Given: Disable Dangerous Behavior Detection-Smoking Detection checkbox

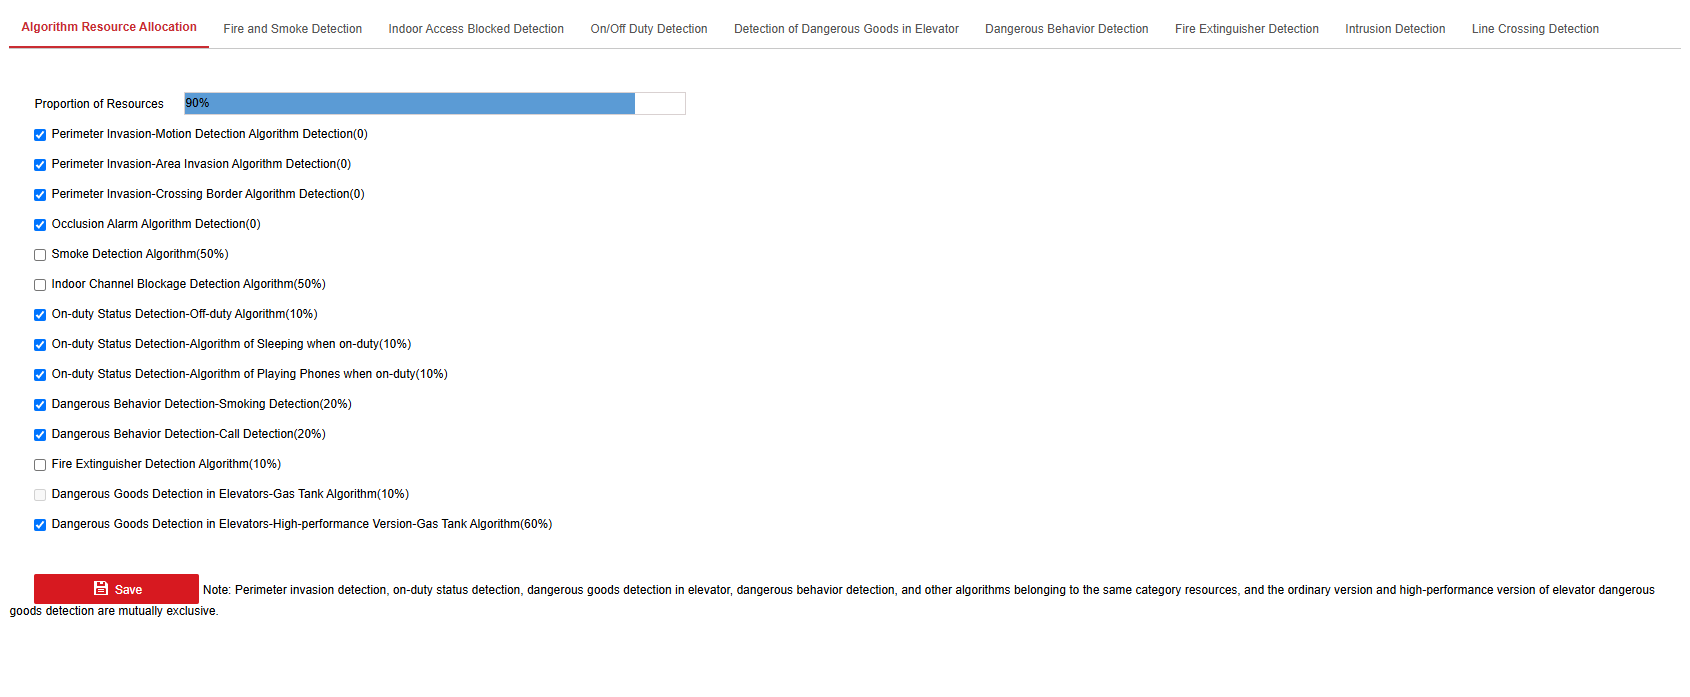Looking at the screenshot, I should [40, 405].
